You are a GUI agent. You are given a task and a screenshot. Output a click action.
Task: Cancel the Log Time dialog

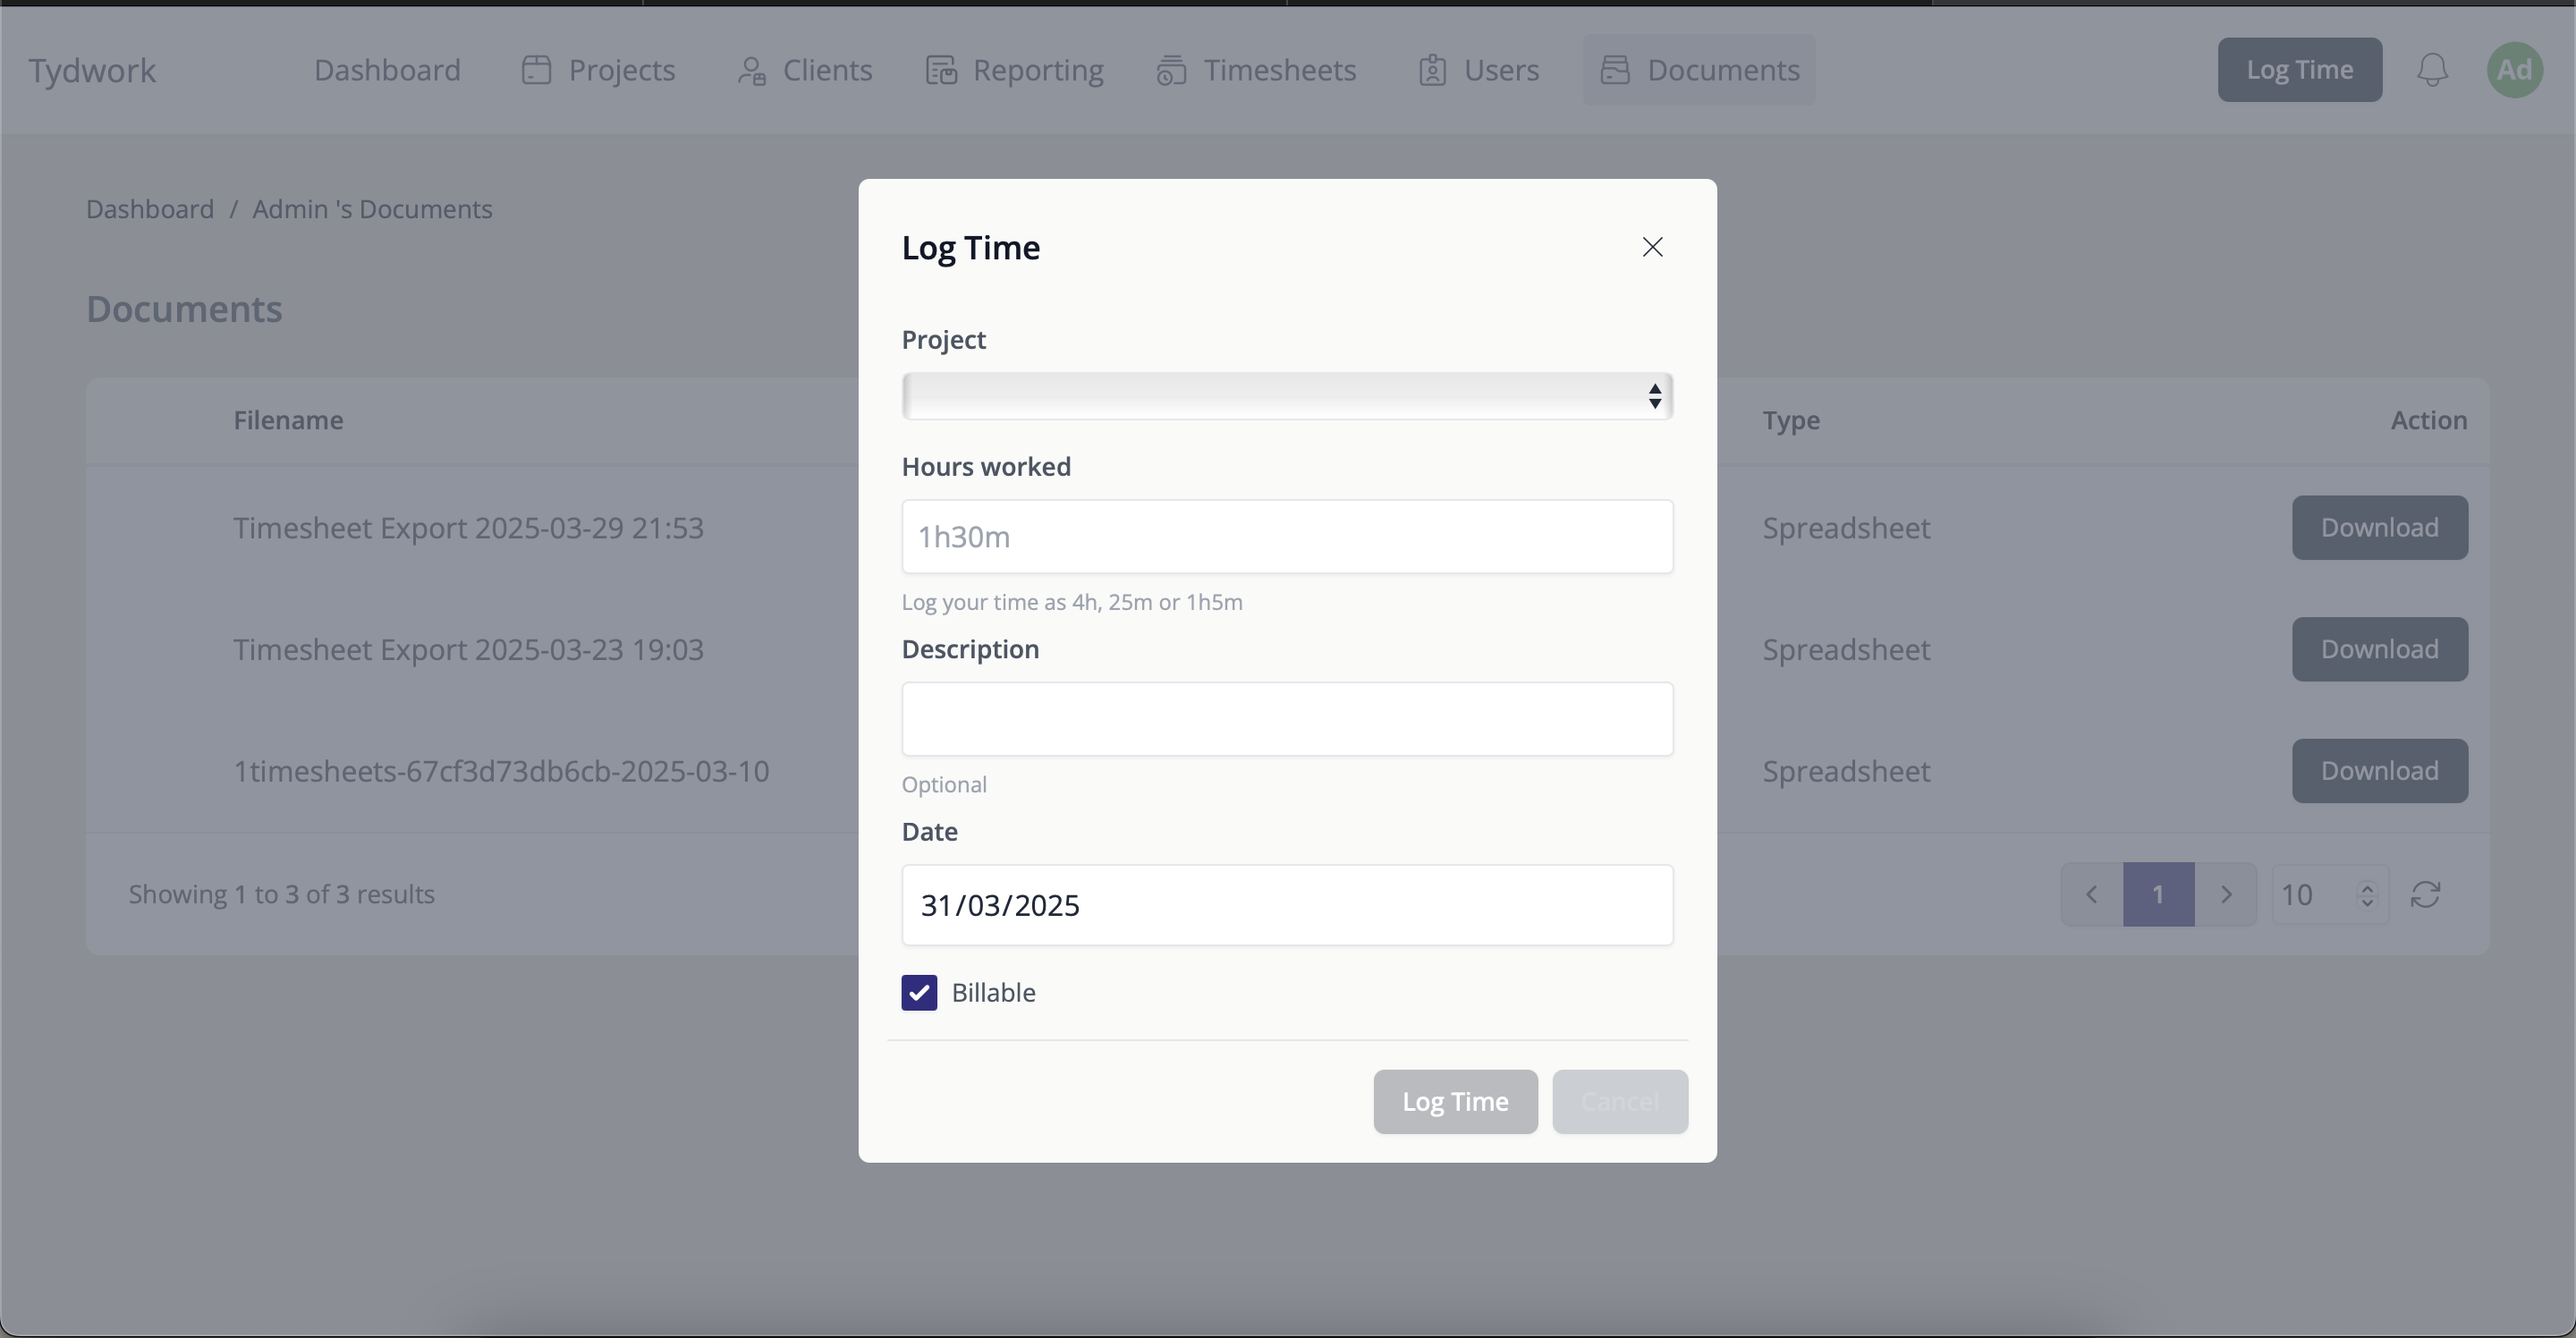click(x=1620, y=1102)
